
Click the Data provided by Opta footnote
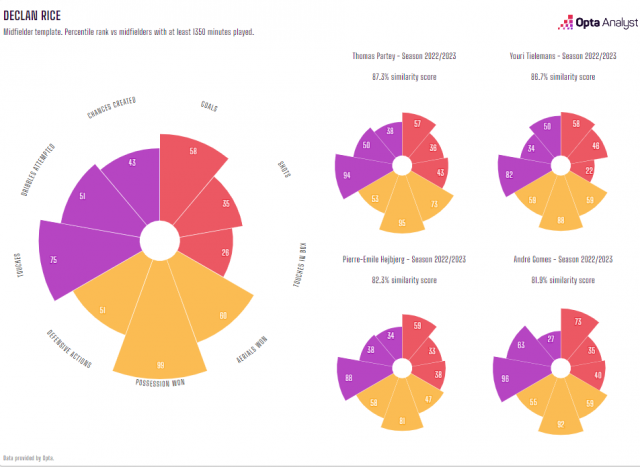[x=28, y=458]
